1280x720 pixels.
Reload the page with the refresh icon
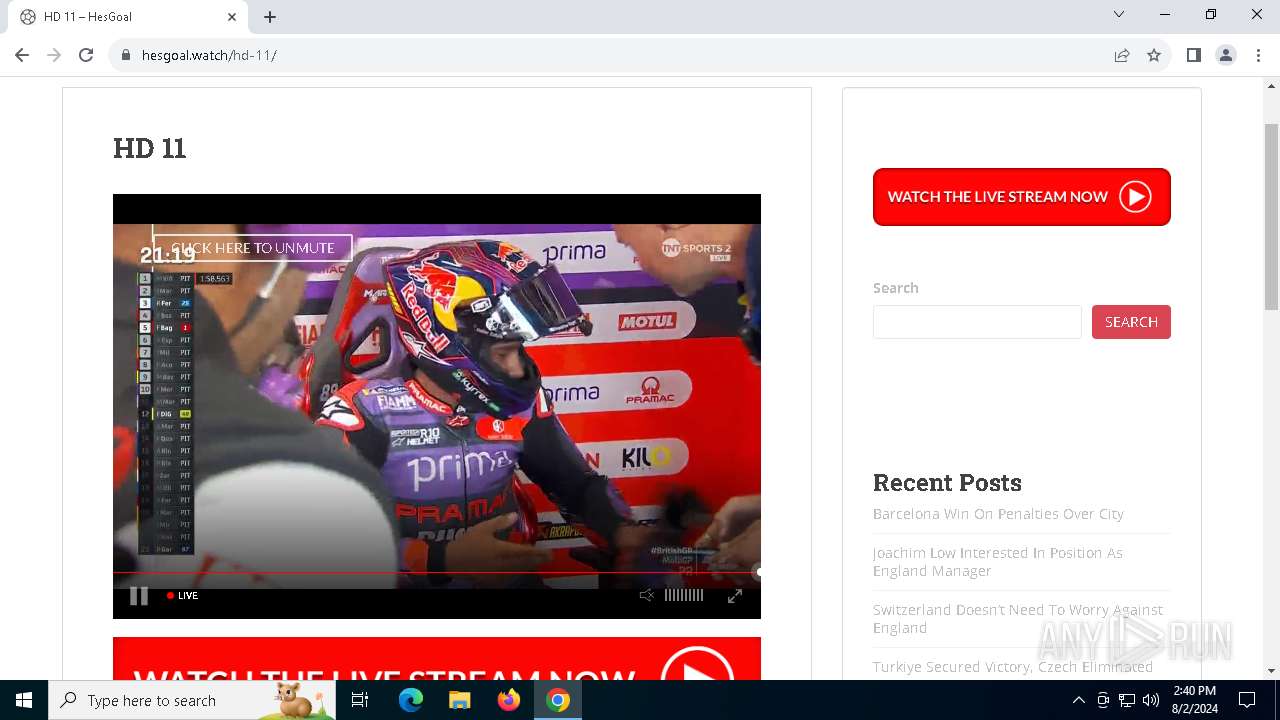pyautogui.click(x=86, y=55)
